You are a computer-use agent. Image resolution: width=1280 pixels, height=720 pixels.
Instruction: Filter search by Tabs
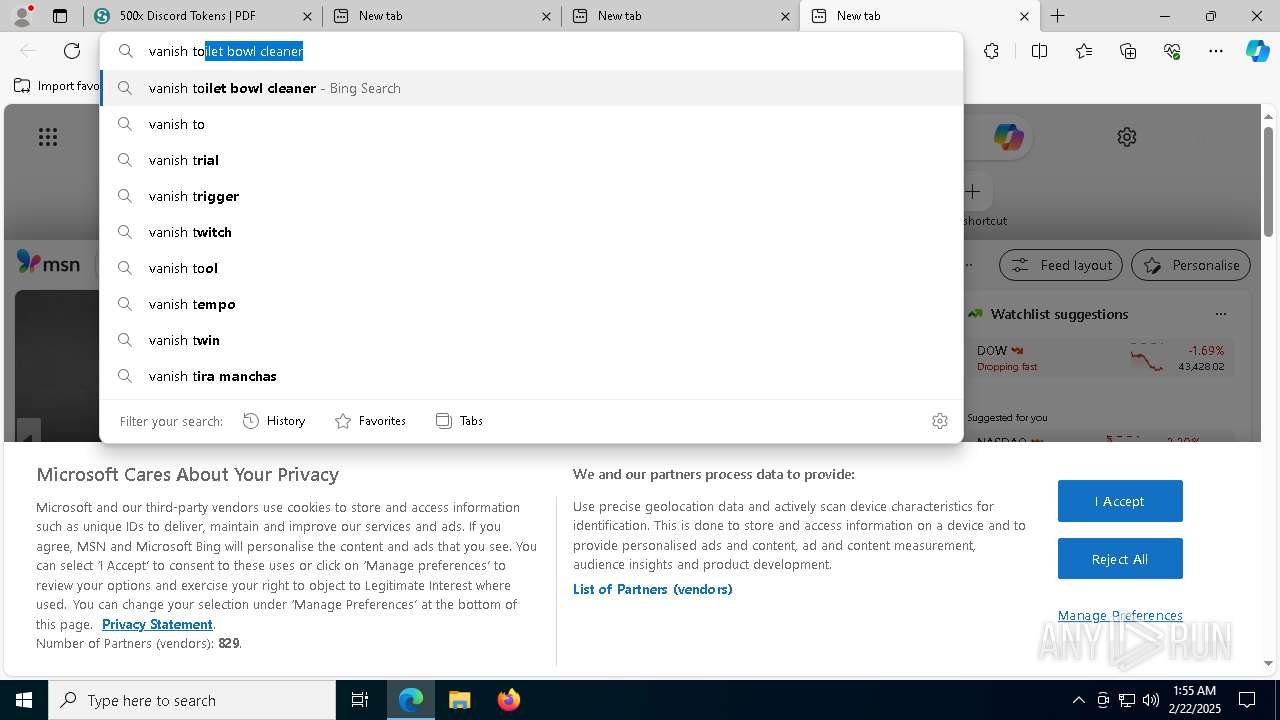pos(460,421)
